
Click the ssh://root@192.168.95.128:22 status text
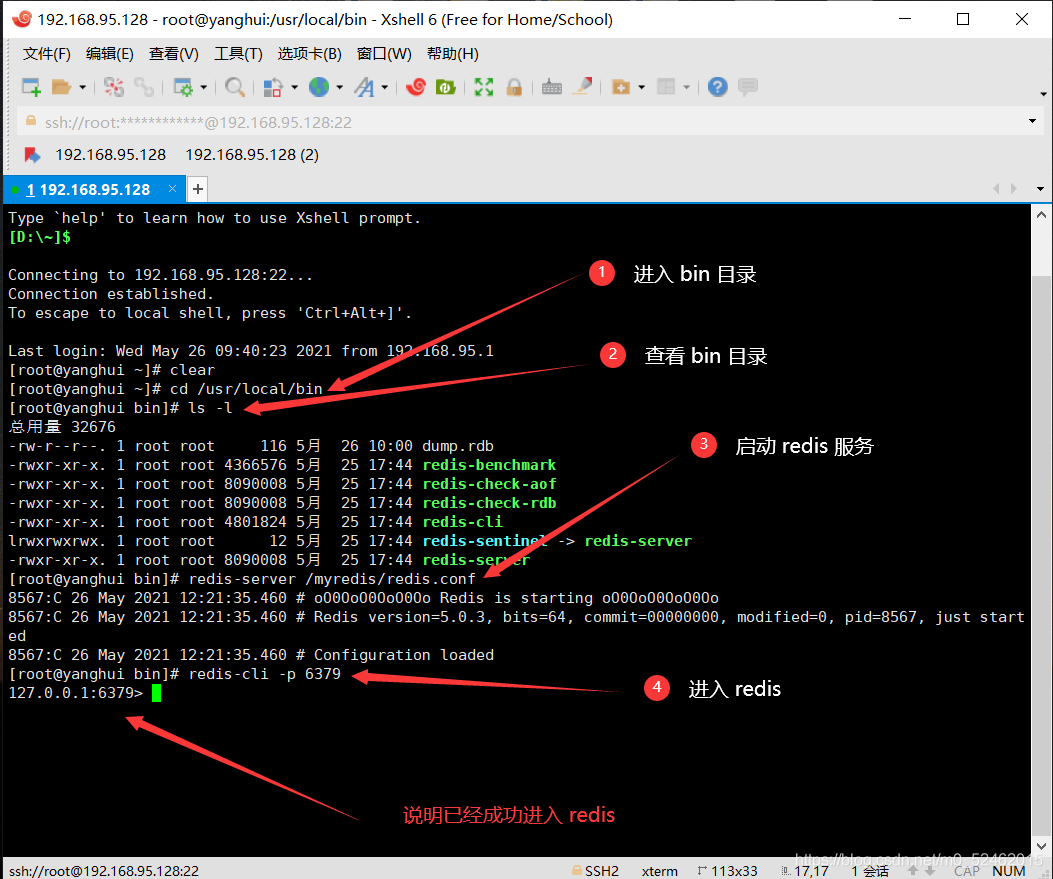pos(104,871)
